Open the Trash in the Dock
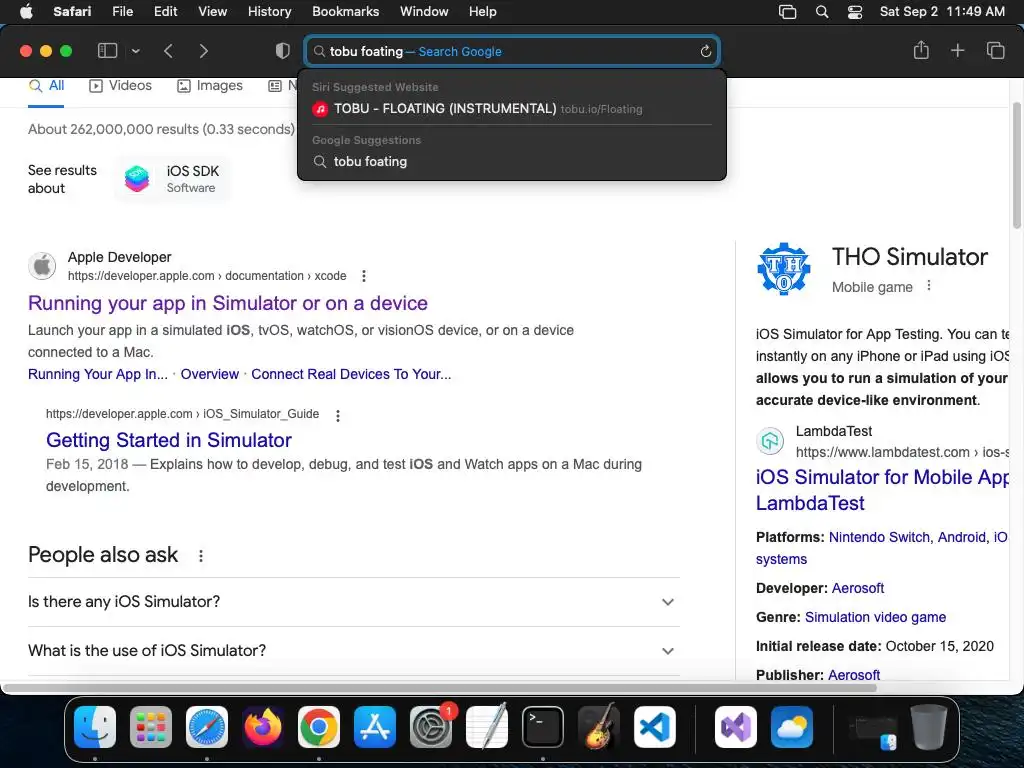This screenshot has width=1024, height=768. pos(929,727)
